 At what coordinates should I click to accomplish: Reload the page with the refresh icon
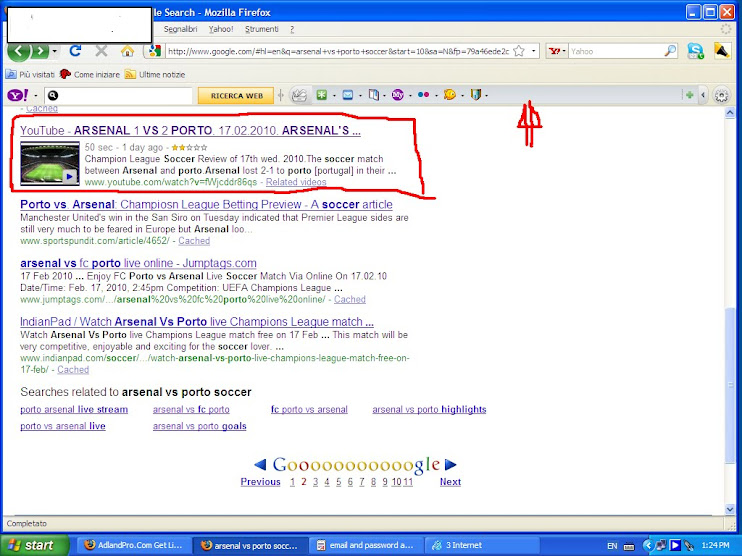click(x=75, y=51)
